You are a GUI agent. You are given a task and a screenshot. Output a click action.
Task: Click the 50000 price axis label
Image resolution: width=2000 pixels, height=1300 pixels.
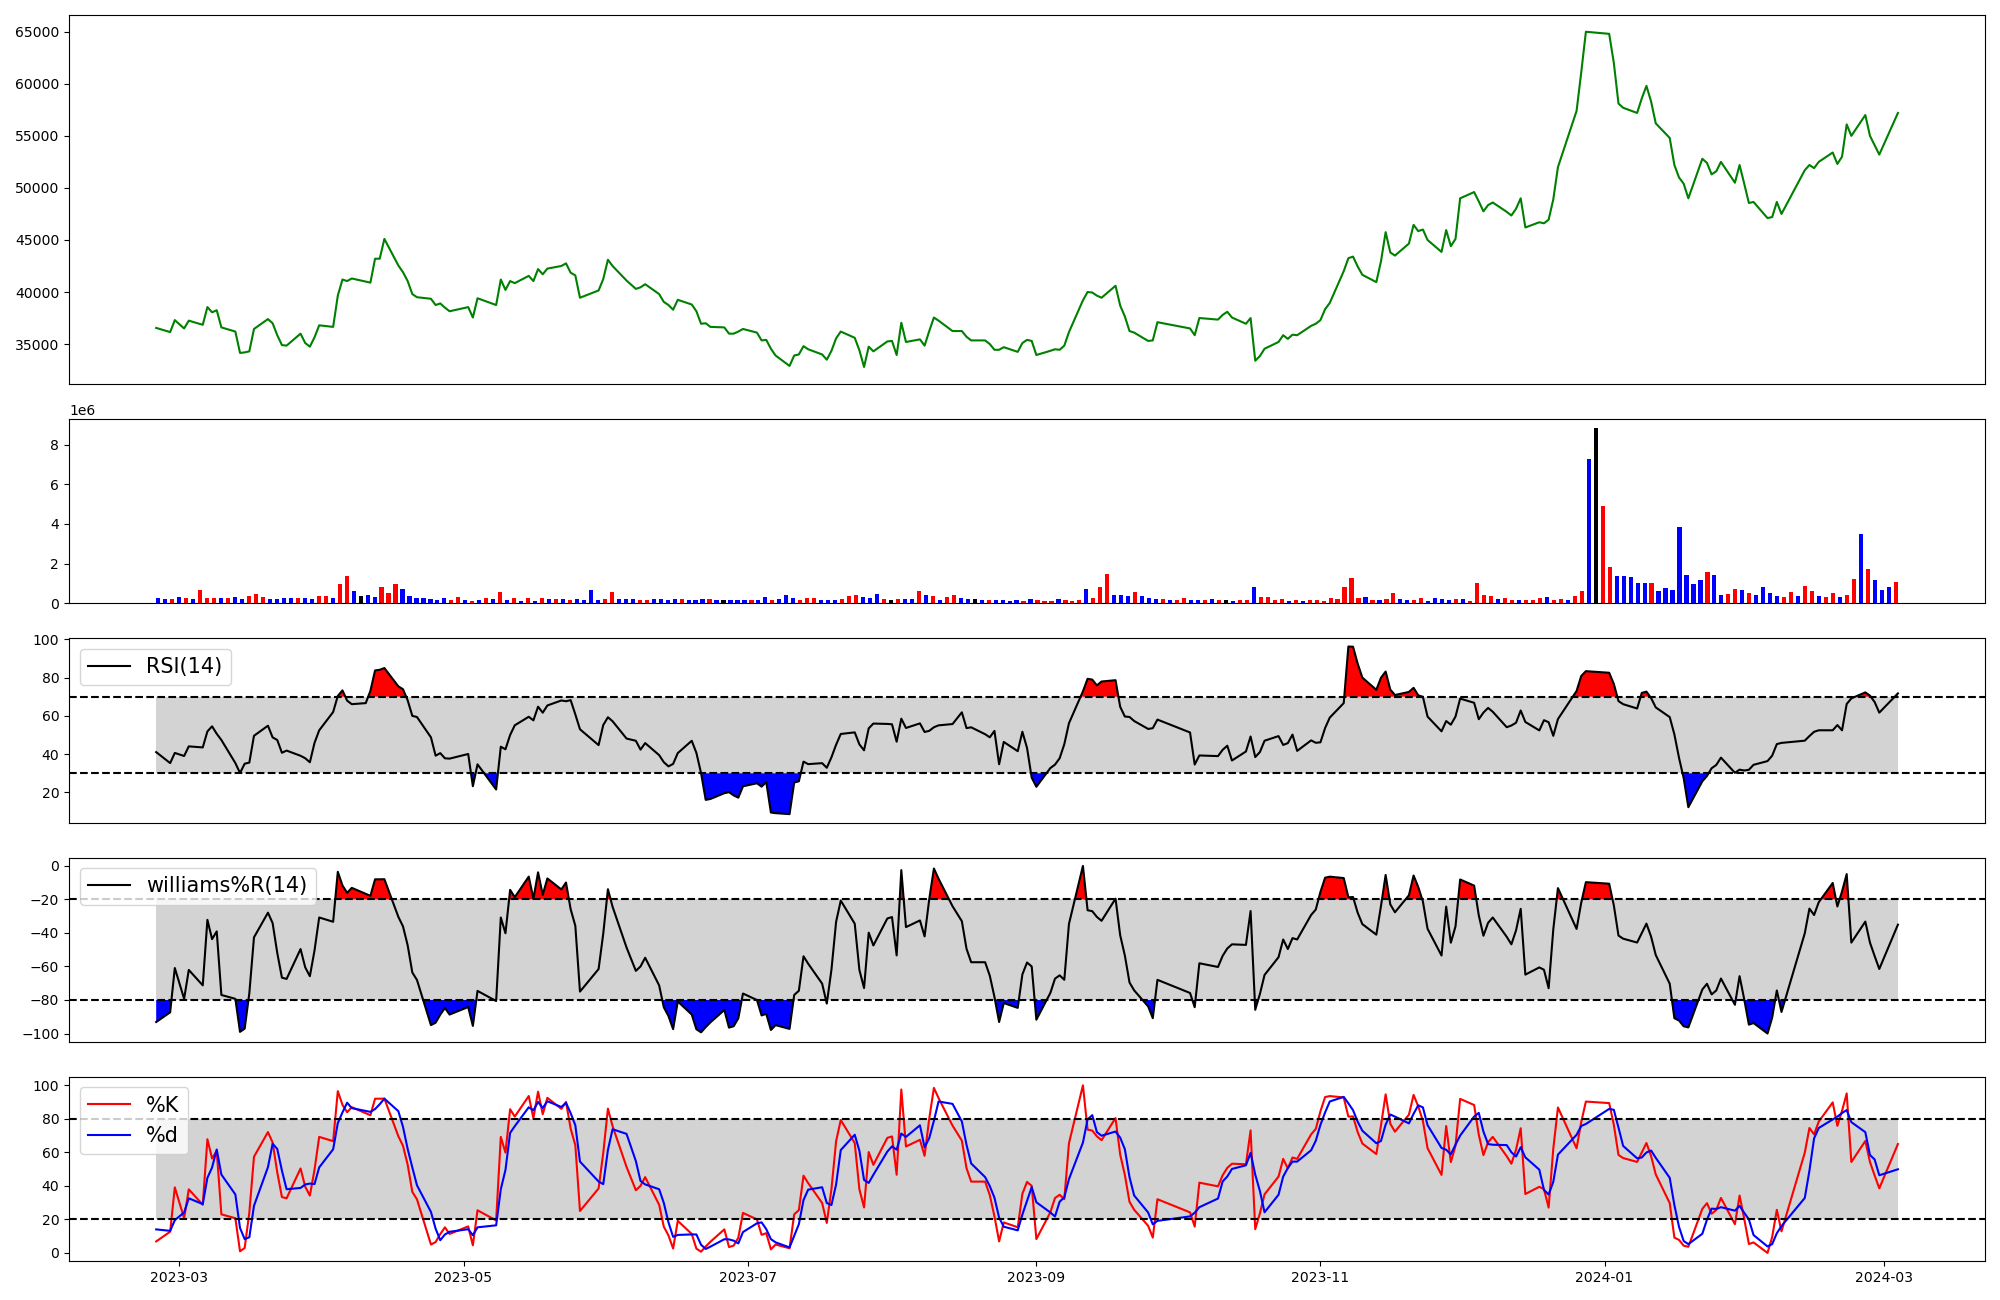(37, 188)
